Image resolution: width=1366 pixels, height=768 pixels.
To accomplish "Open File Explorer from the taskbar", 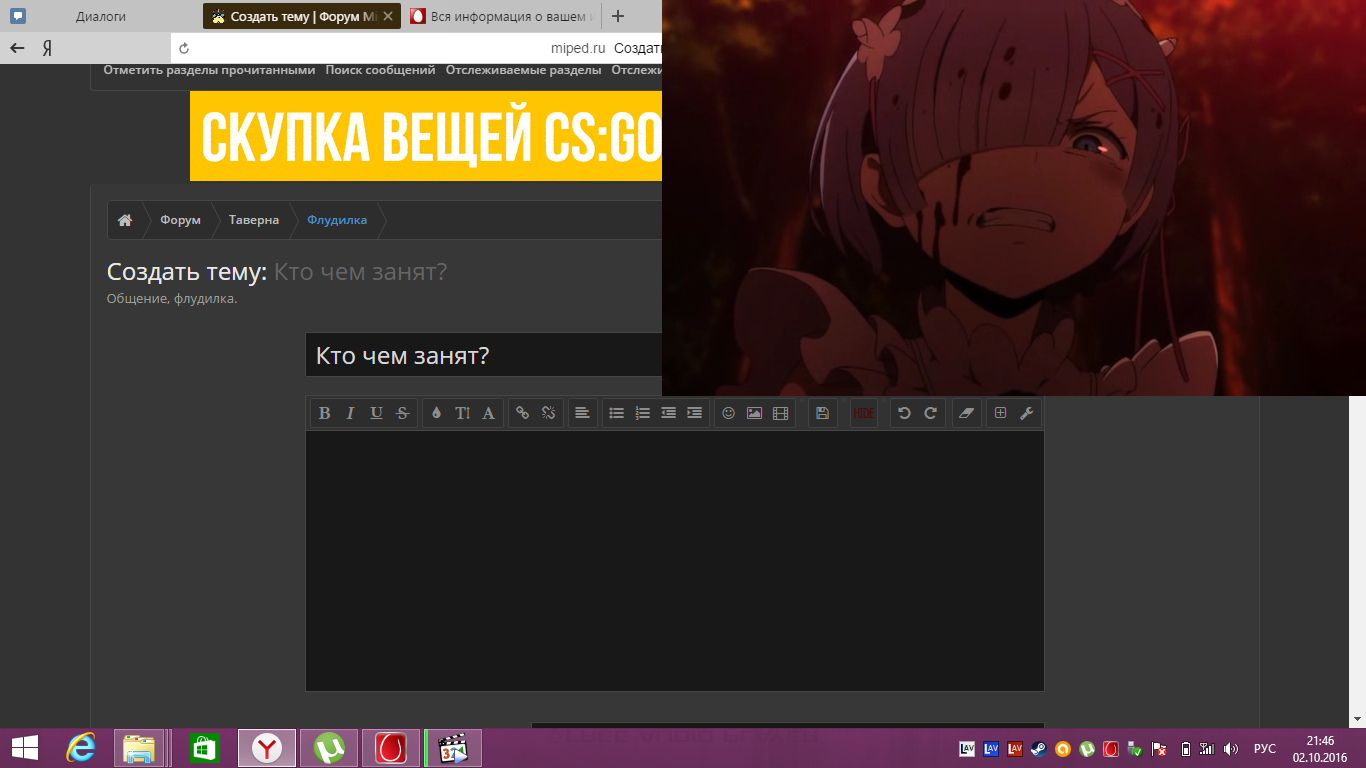I will point(139,748).
